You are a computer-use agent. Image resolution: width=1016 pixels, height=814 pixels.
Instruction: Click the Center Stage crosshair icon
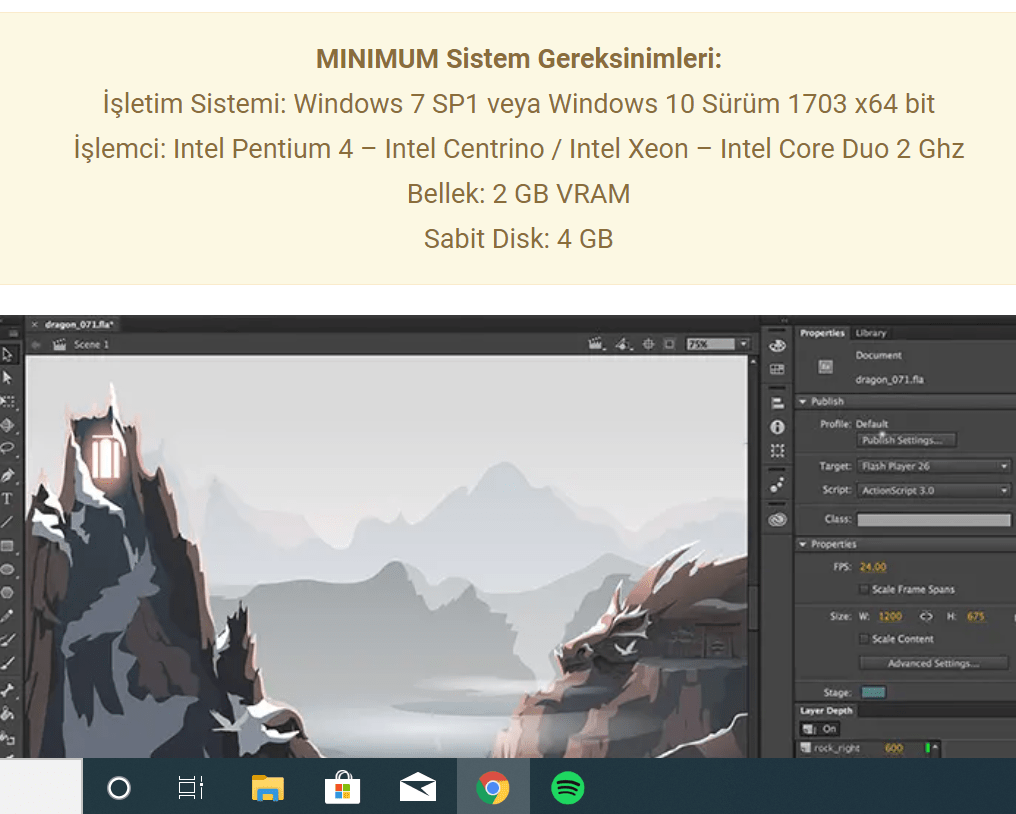click(649, 344)
